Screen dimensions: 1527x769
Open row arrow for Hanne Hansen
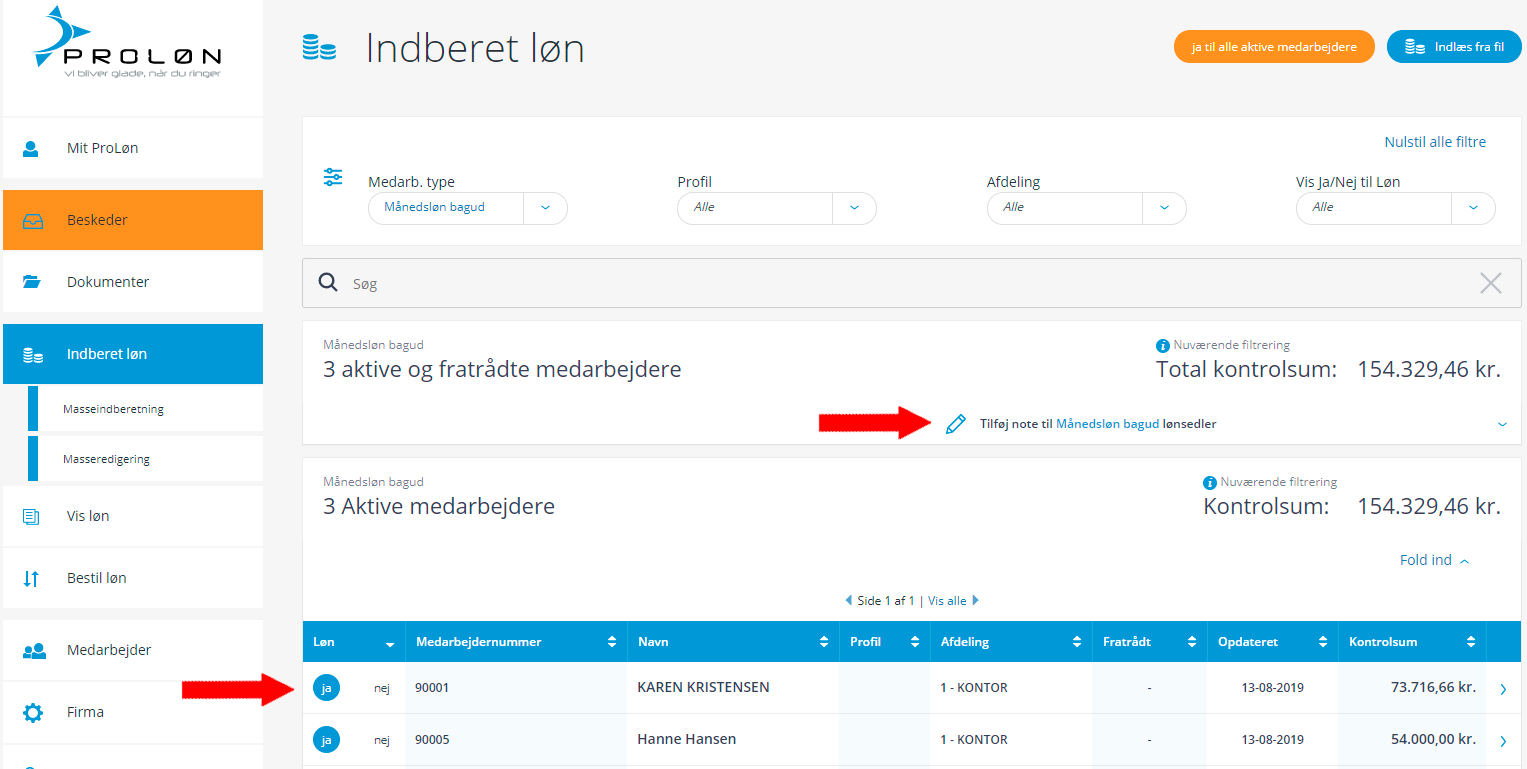(1503, 740)
